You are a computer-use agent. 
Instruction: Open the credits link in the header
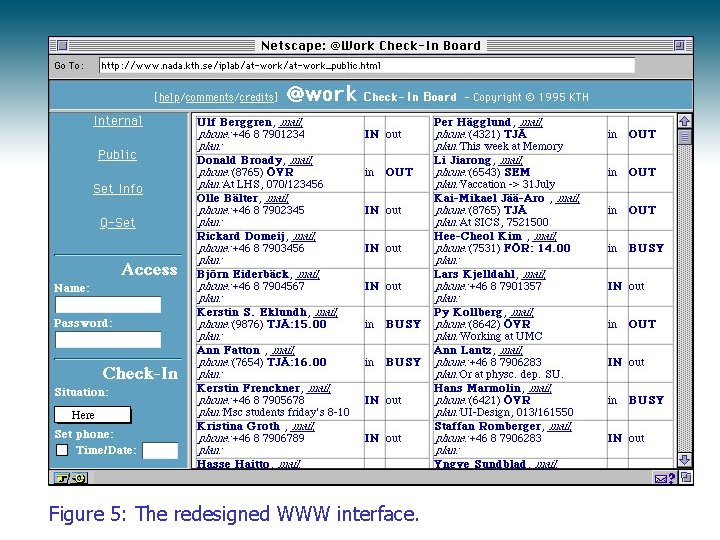point(257,97)
